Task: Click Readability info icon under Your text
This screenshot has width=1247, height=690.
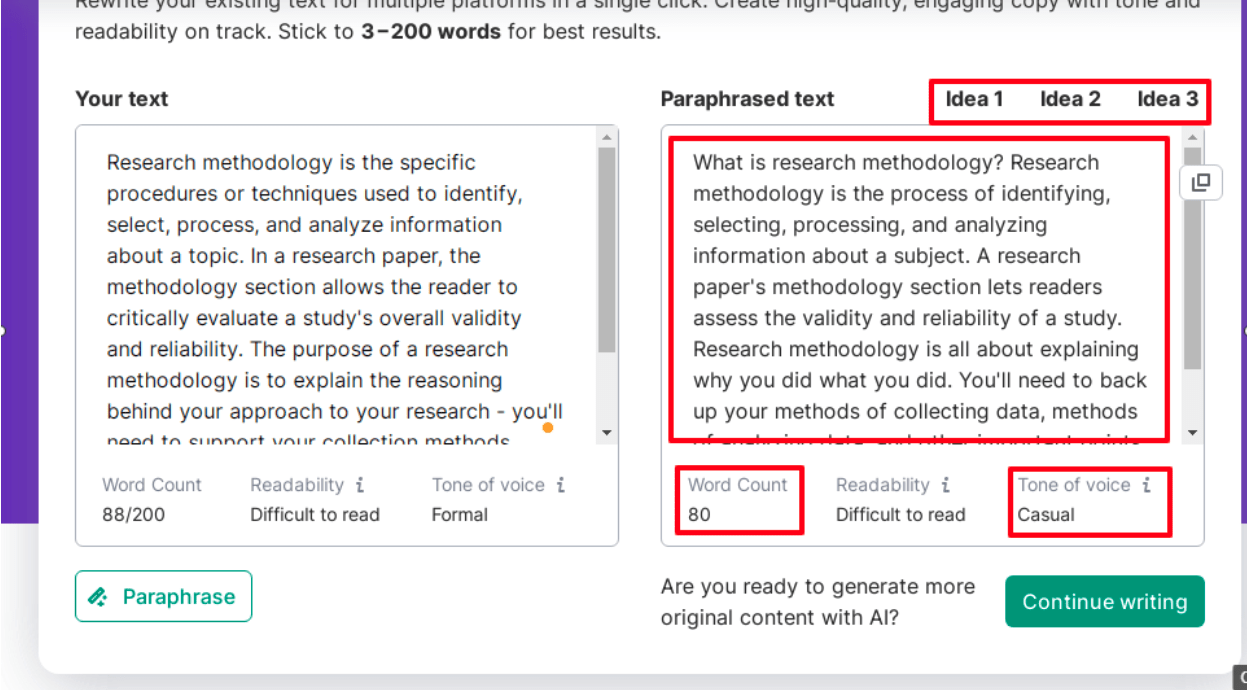Action: point(360,485)
